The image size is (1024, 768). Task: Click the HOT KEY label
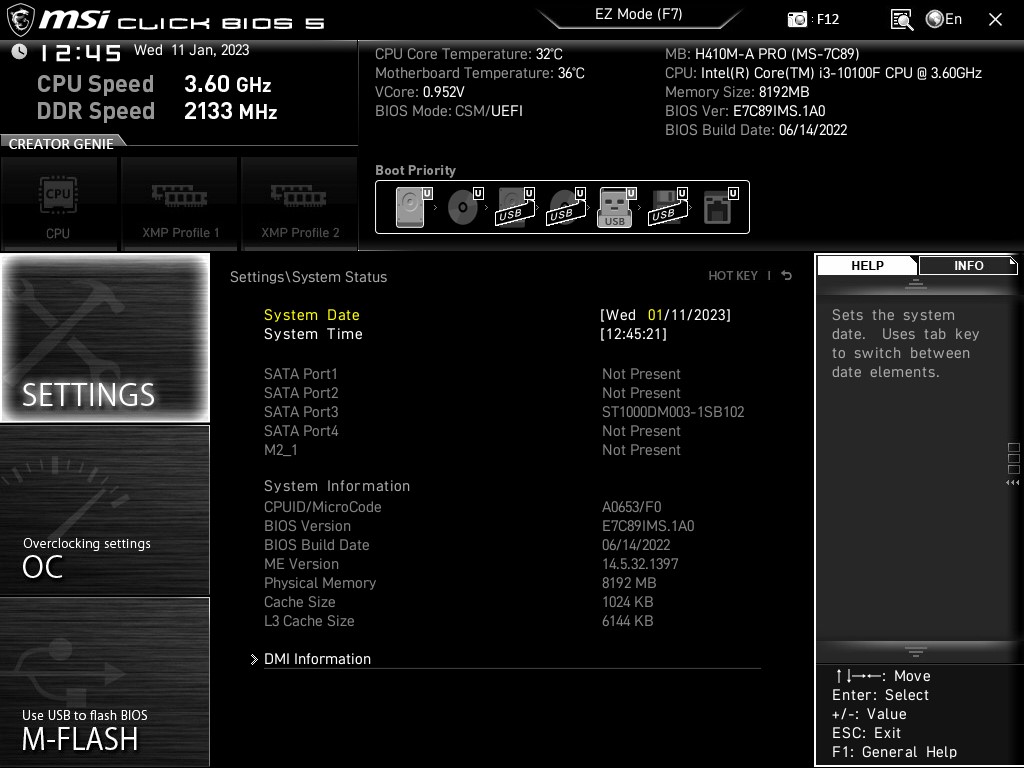[733, 276]
